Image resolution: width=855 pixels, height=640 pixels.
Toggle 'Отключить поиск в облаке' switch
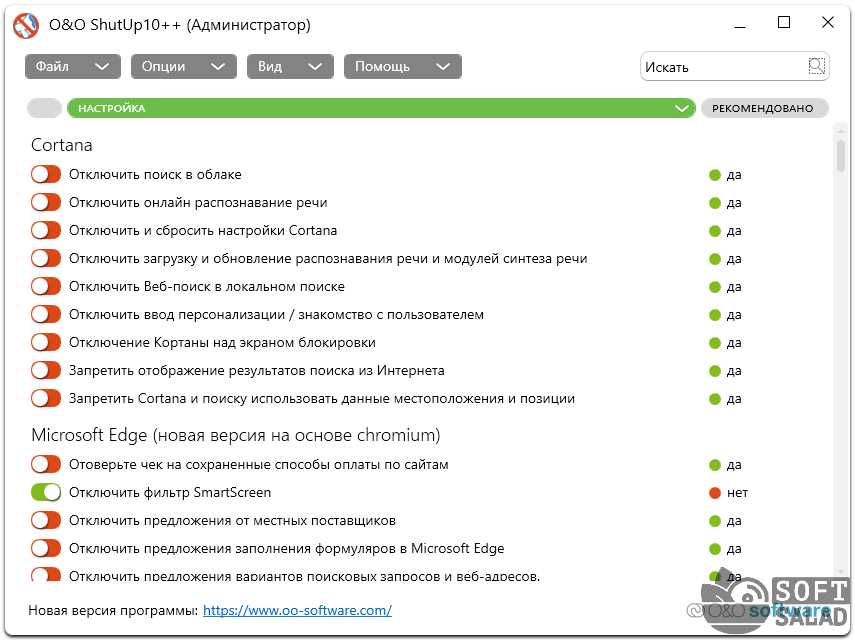(x=46, y=175)
